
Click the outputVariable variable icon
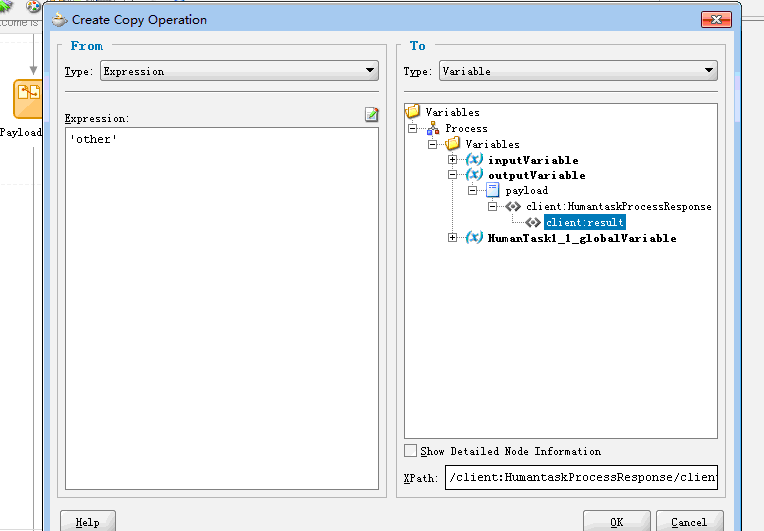tap(474, 174)
